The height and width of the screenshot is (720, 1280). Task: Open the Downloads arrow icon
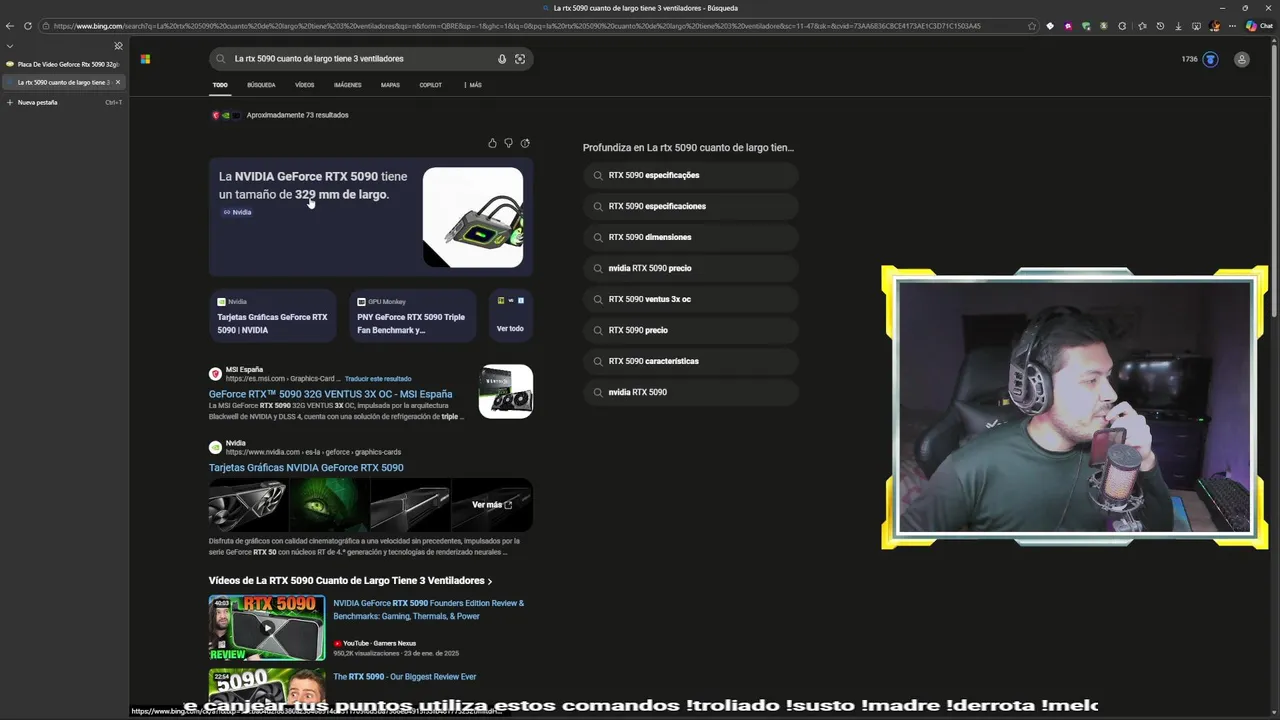(x=1178, y=26)
